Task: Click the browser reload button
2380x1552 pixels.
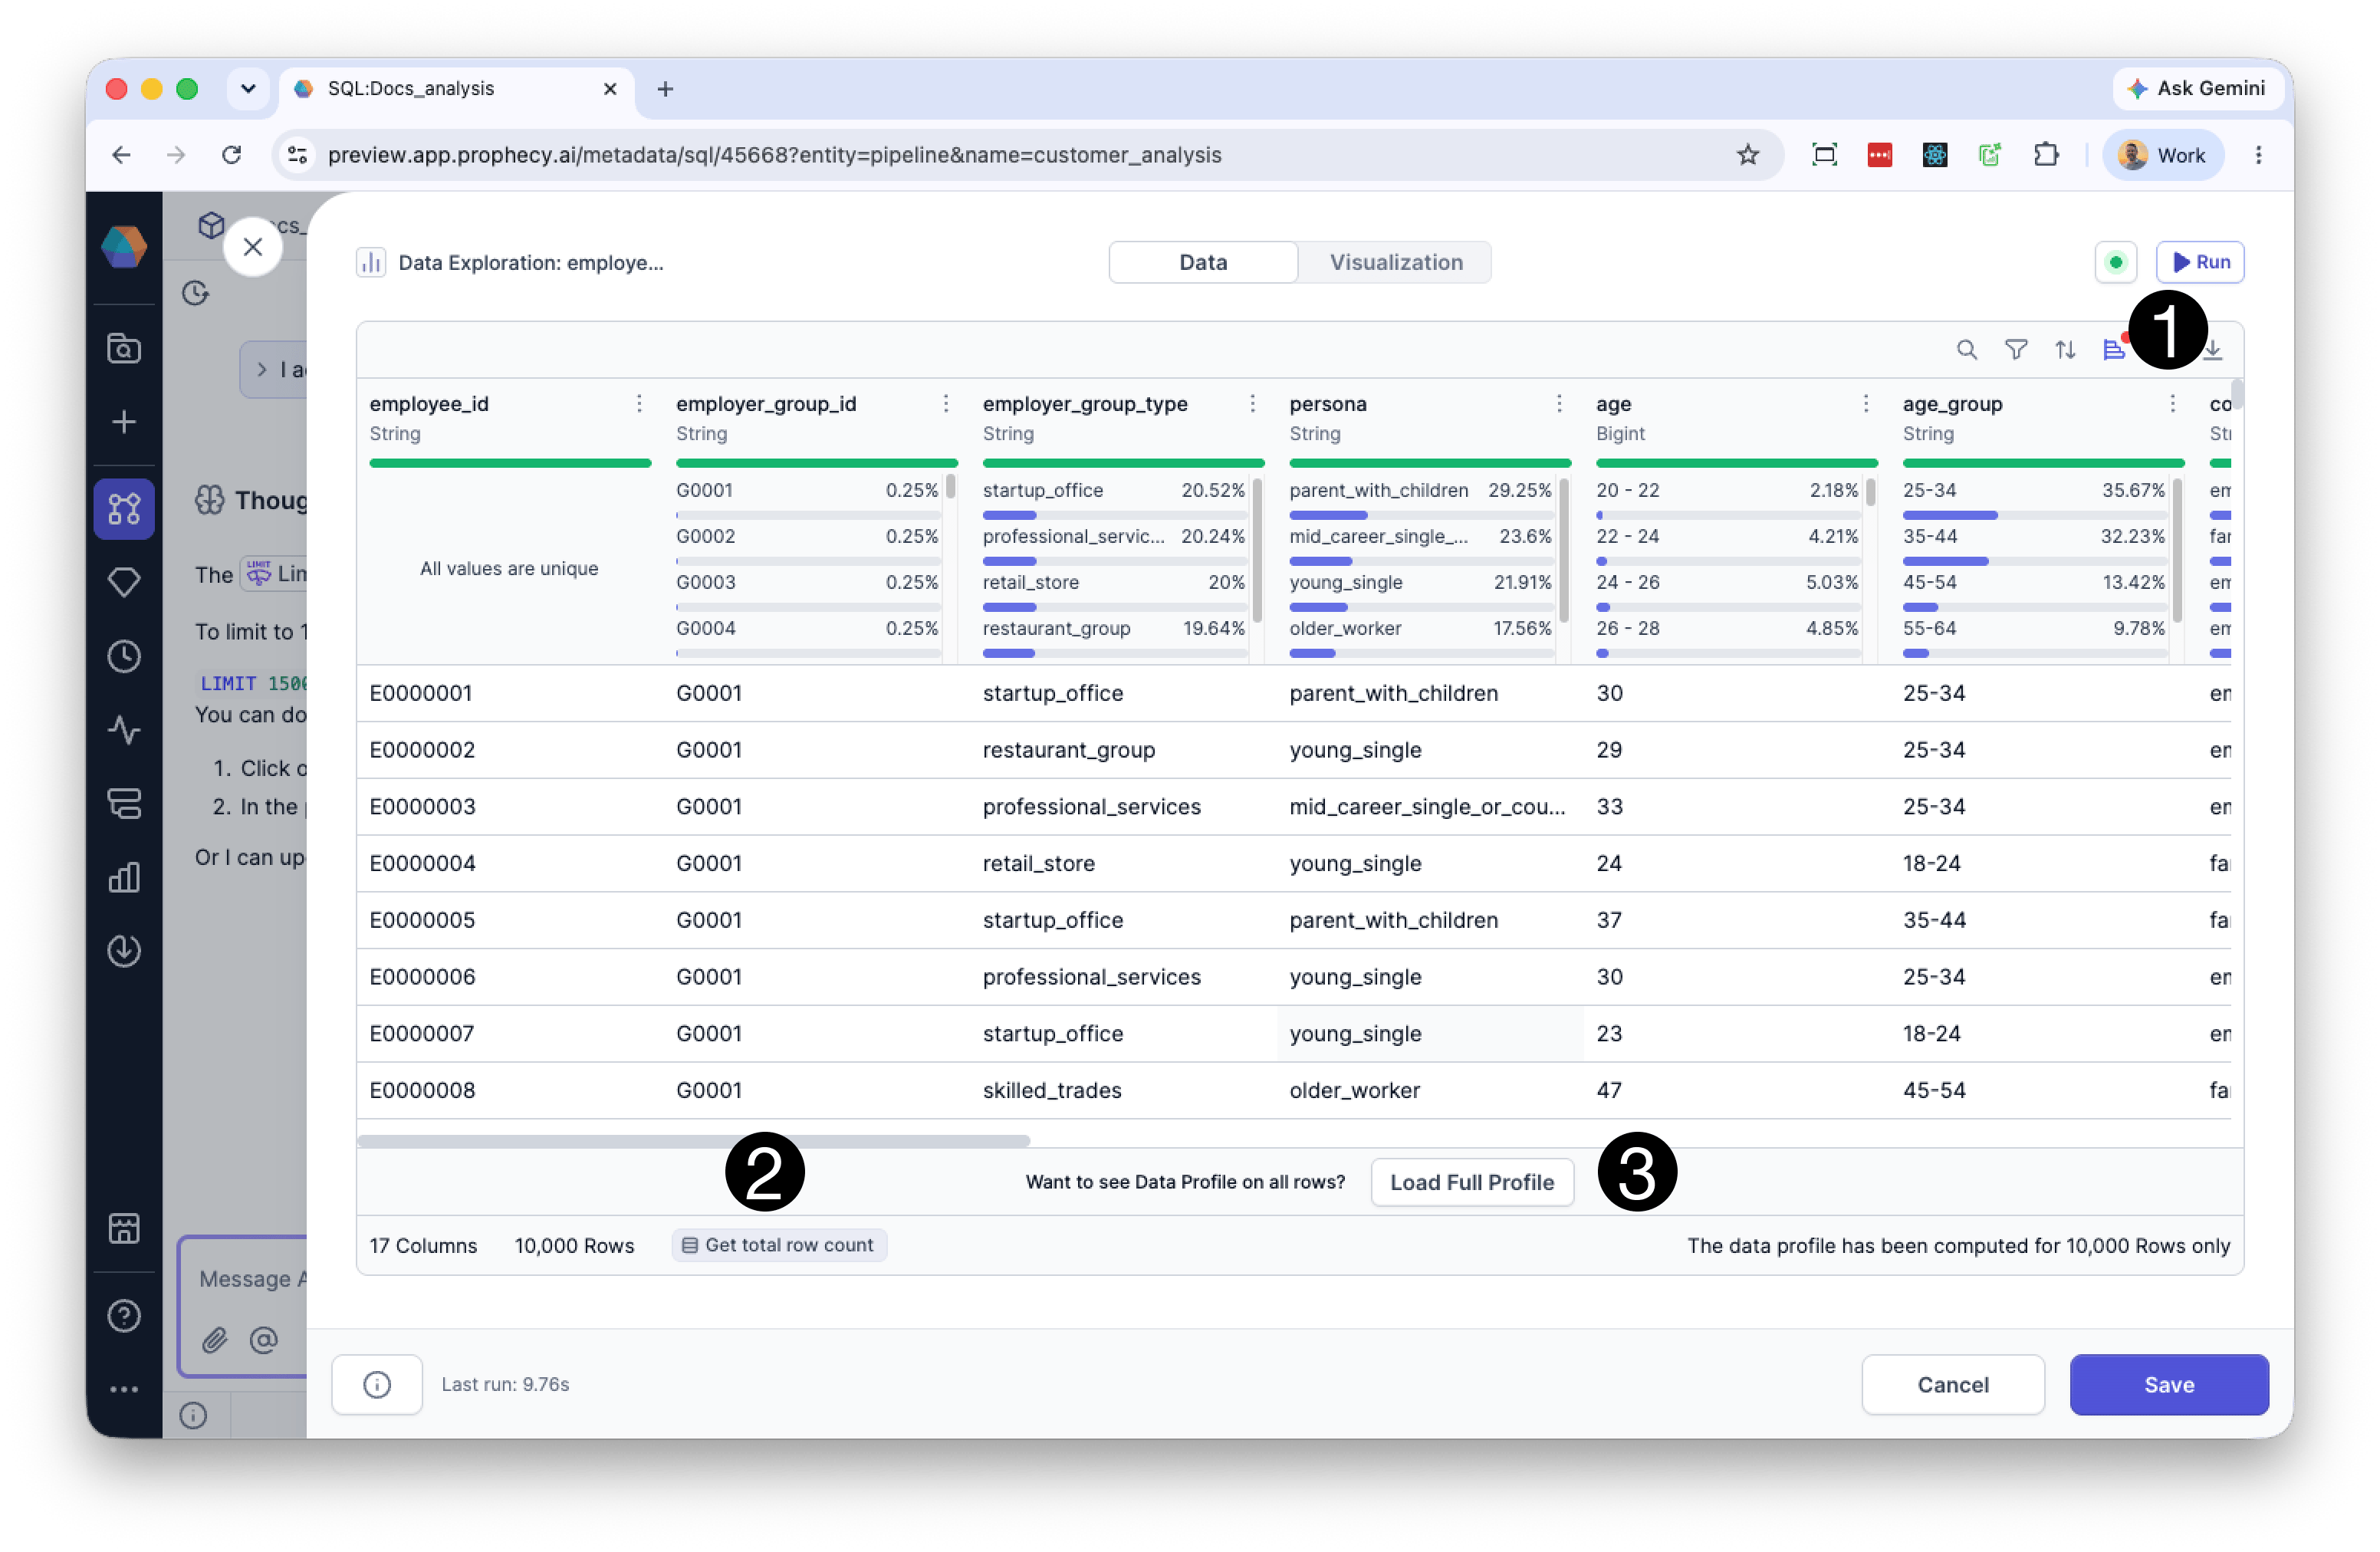Action: point(231,155)
